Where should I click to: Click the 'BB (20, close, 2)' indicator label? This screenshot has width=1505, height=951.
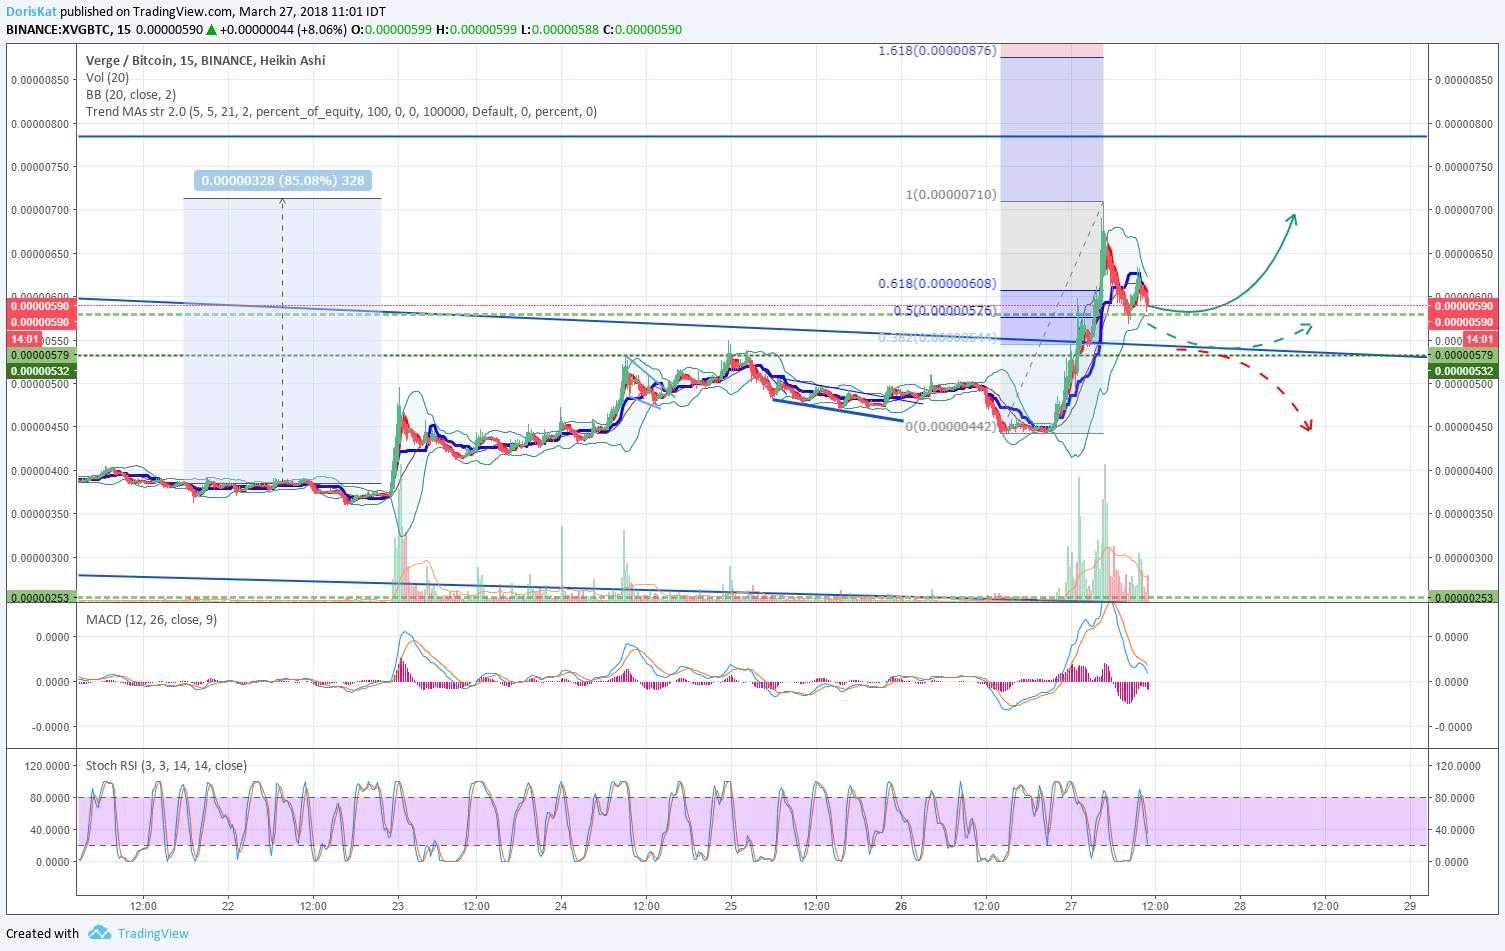[x=131, y=94]
